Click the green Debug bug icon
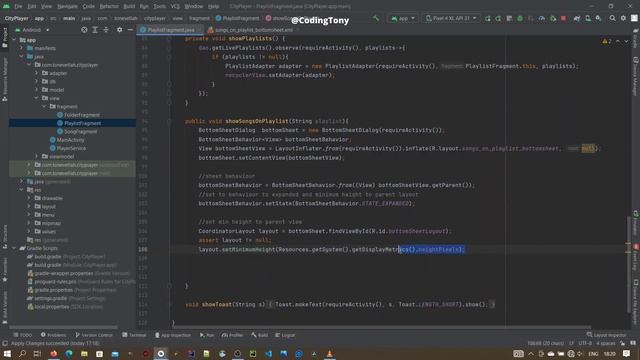The image size is (640, 360). (x=520, y=18)
